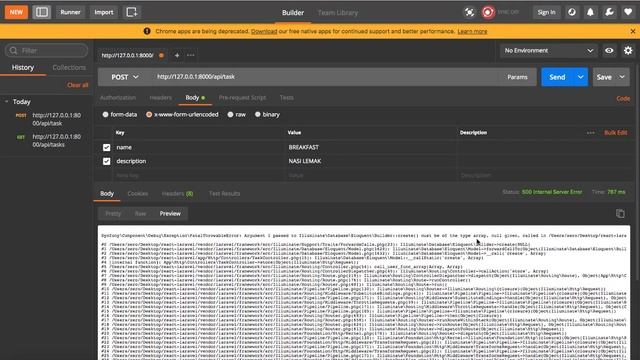
Task: Select the form-data radio button
Action: (105, 115)
